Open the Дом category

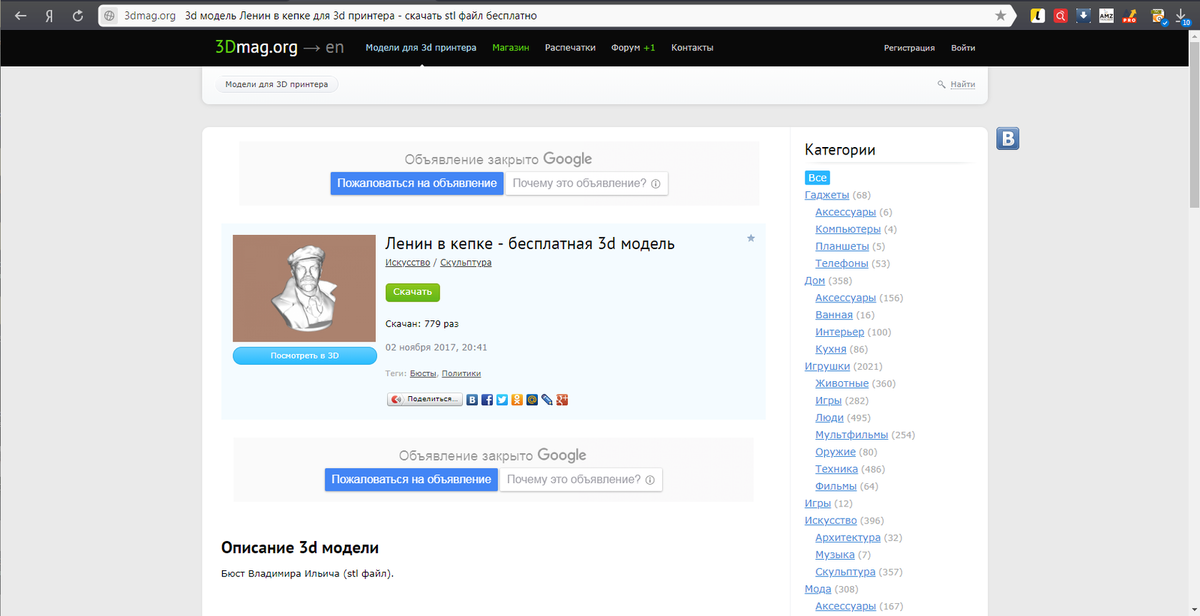tap(815, 281)
